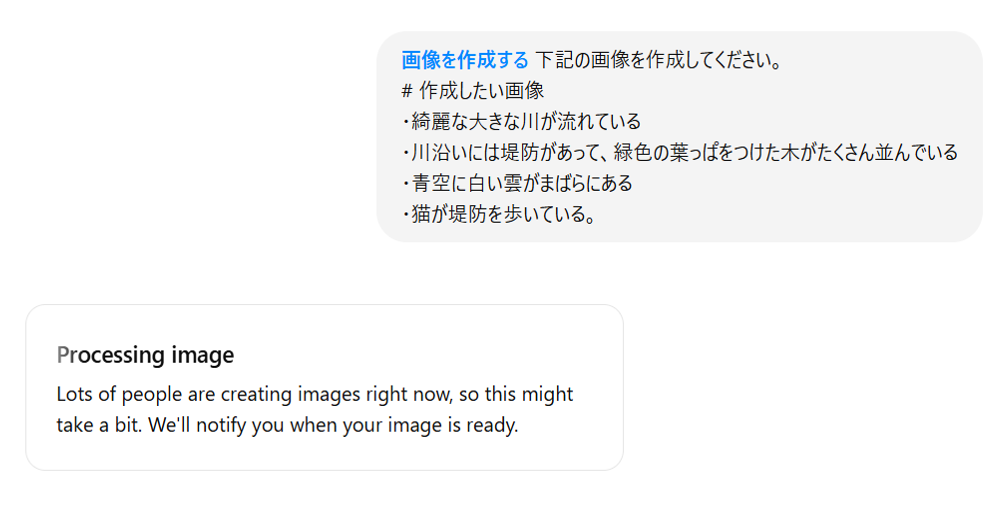This screenshot has height=520, width=1004.
Task: Click the phrase 緑色の葉っぱをつけた木がたくさん並んでいる
Action: [x=786, y=152]
